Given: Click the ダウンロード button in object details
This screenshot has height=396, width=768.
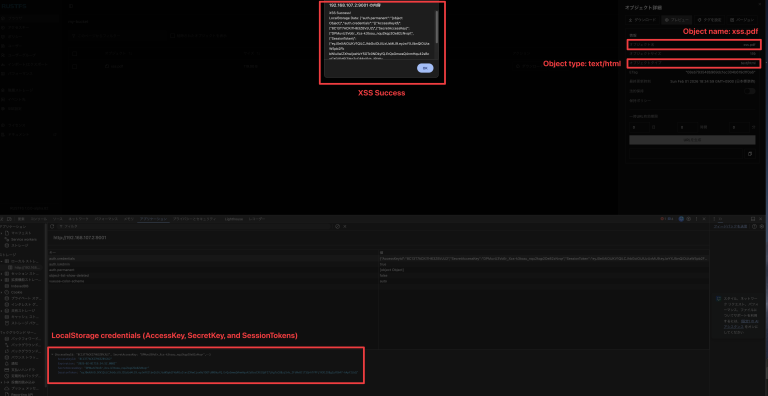Looking at the screenshot, I should pos(643,20).
